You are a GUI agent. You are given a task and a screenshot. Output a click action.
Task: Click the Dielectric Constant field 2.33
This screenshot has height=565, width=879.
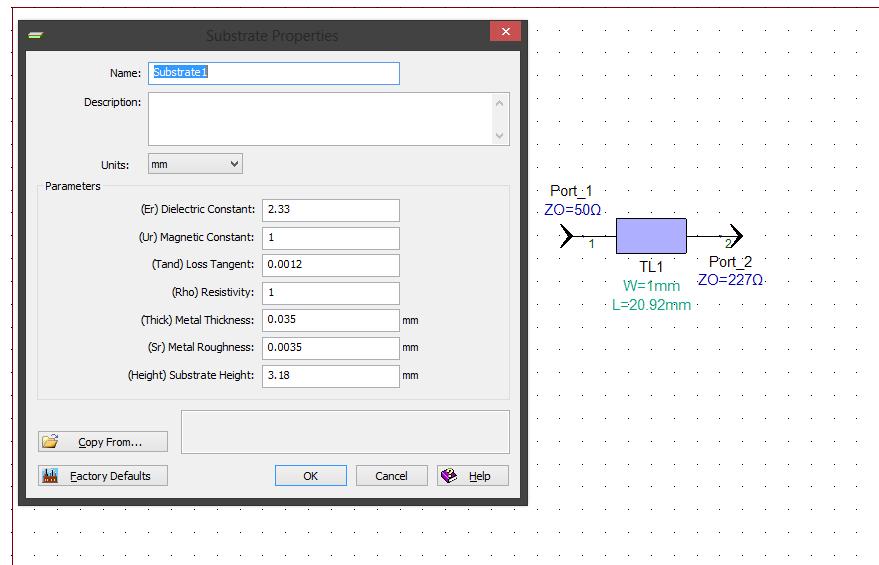coord(331,210)
